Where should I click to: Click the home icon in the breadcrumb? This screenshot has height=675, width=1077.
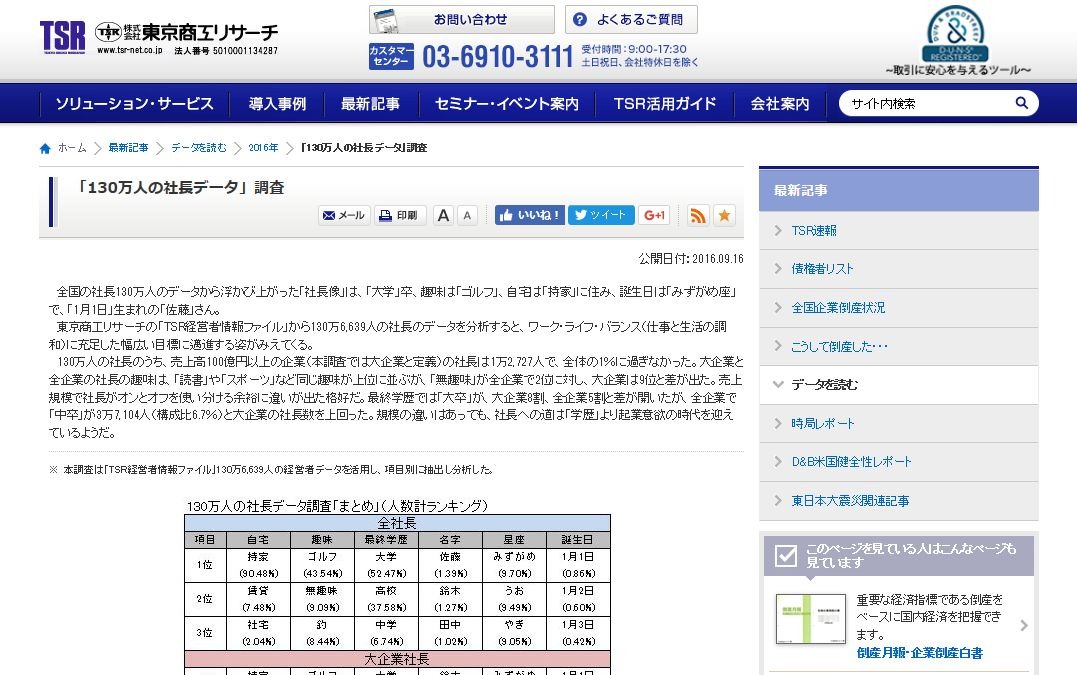44,147
